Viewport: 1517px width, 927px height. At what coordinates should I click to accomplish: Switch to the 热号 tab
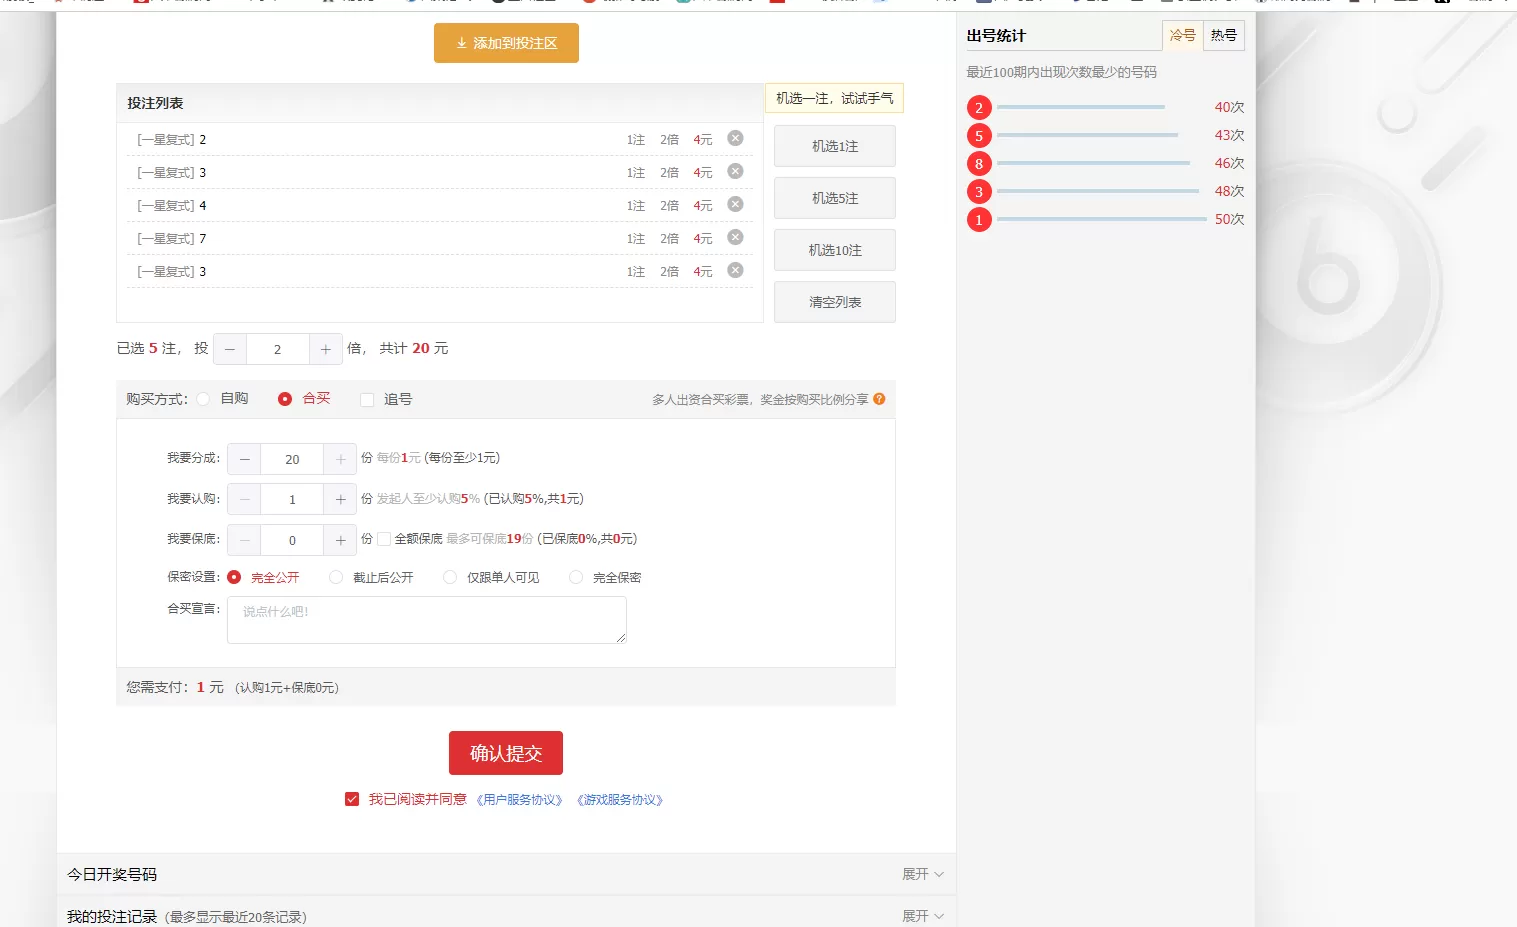click(1223, 35)
